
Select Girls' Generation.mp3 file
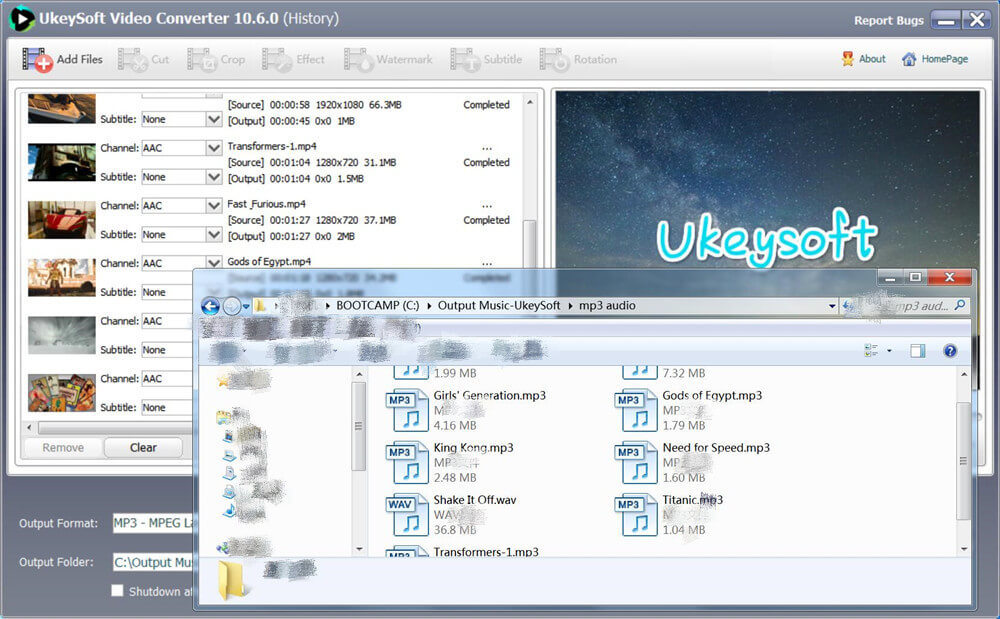click(x=466, y=410)
